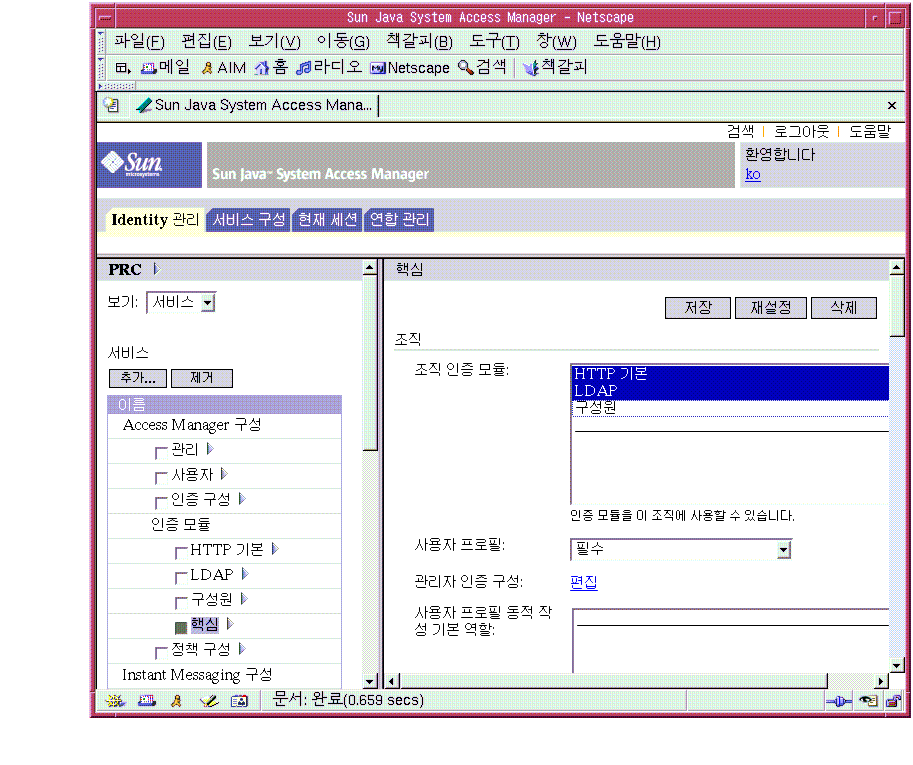This screenshot has width=913, height=765.
Task: Open properties arrow for LDAP service
Action: (x=245, y=574)
